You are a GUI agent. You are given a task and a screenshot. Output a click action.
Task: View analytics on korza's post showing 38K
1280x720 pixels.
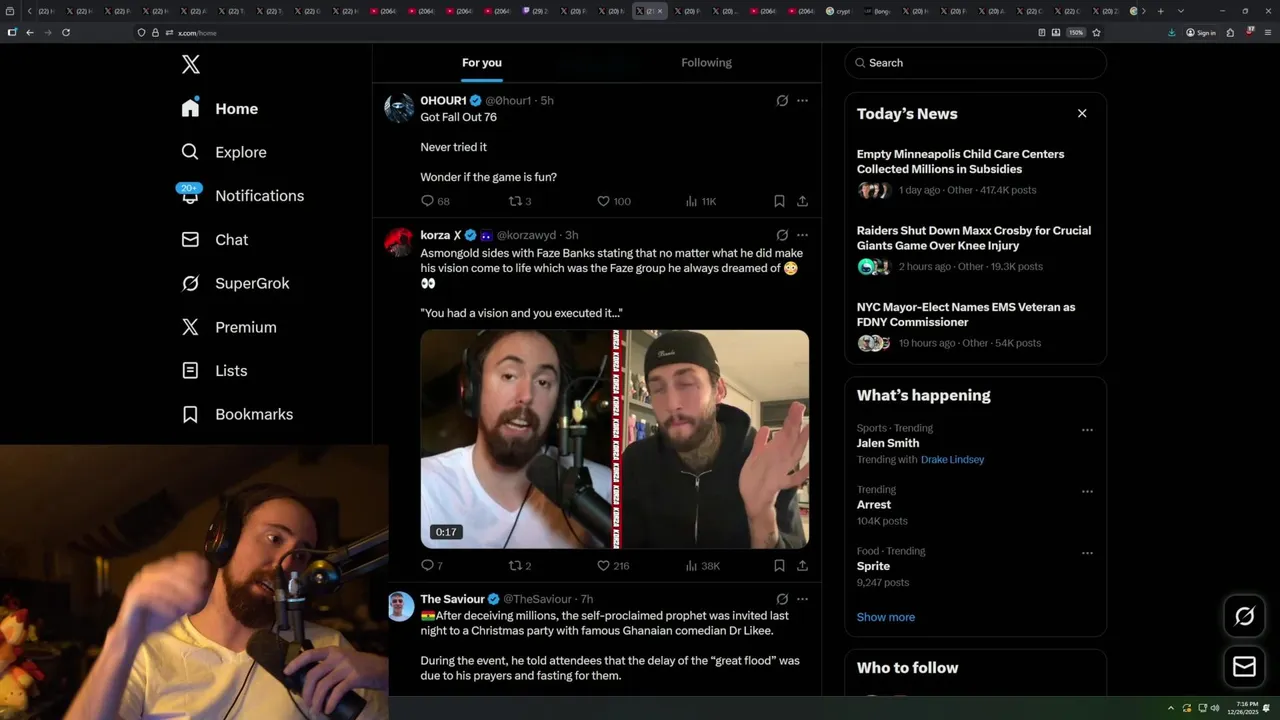[702, 566]
